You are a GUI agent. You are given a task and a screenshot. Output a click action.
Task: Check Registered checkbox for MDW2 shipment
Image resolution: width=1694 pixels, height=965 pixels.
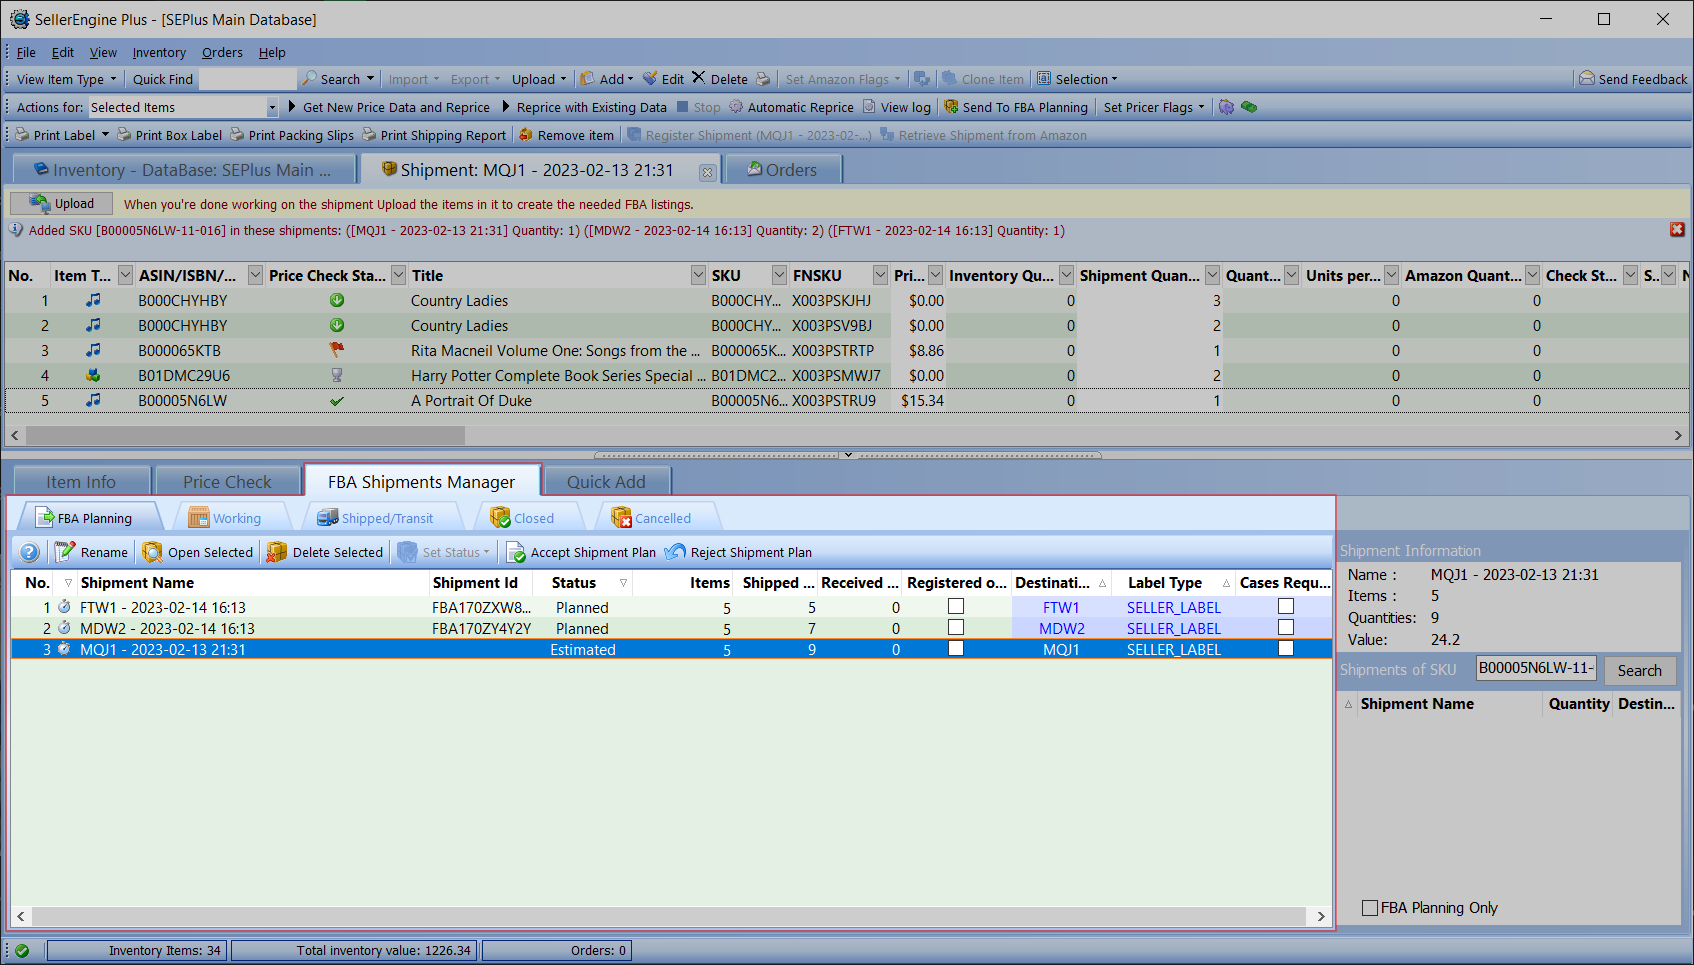point(956,628)
